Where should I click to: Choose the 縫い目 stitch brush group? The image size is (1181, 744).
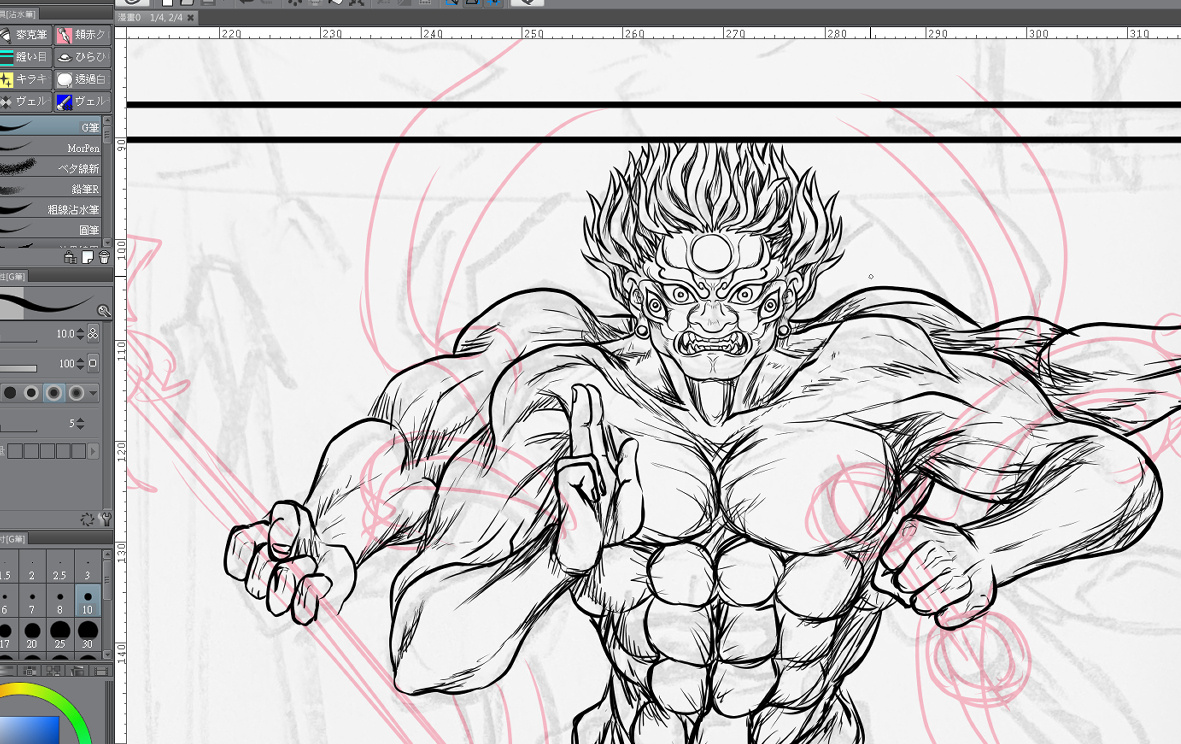(x=25, y=56)
